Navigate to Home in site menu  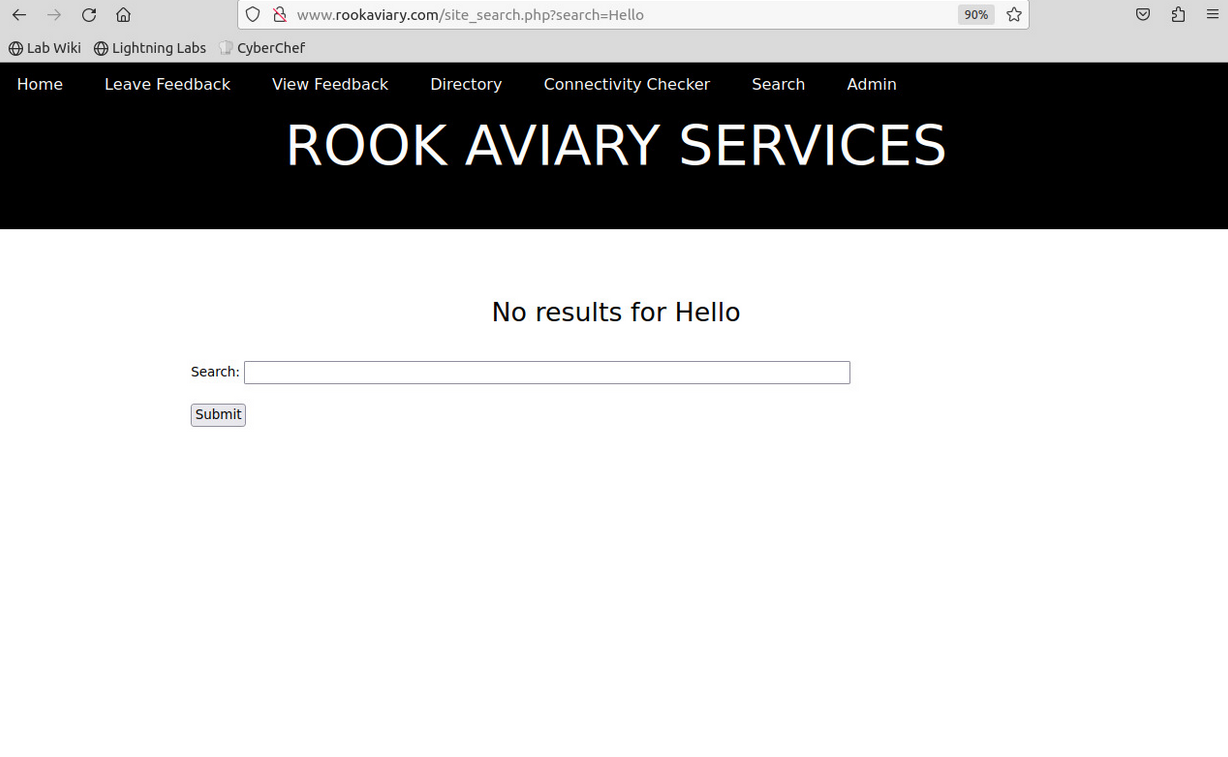point(40,84)
